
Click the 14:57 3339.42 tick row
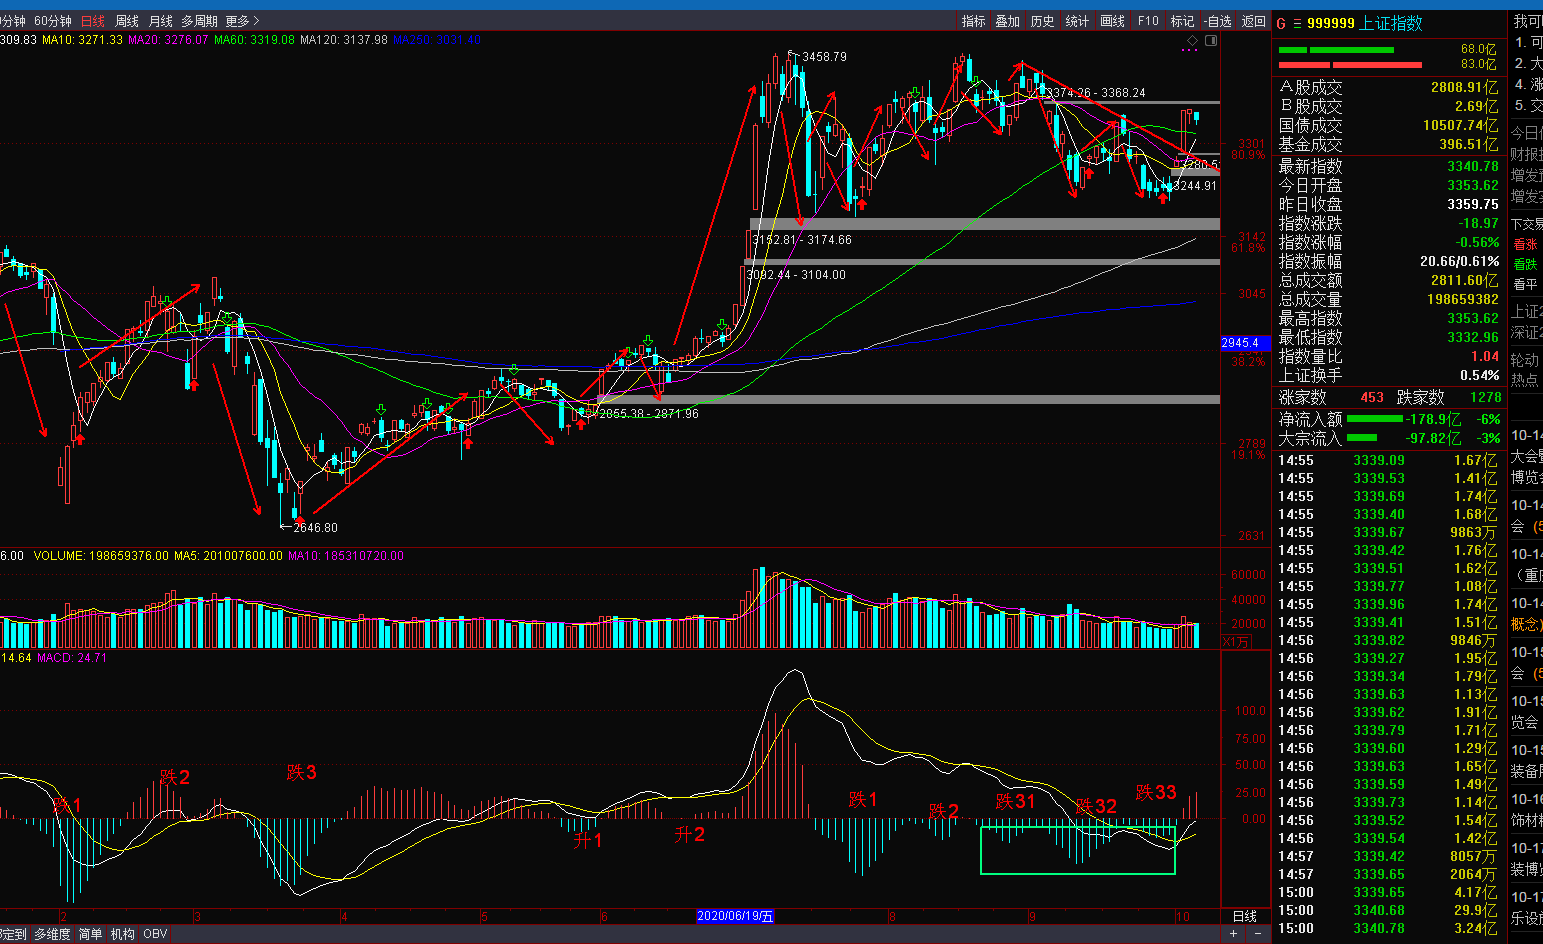pos(1388,856)
